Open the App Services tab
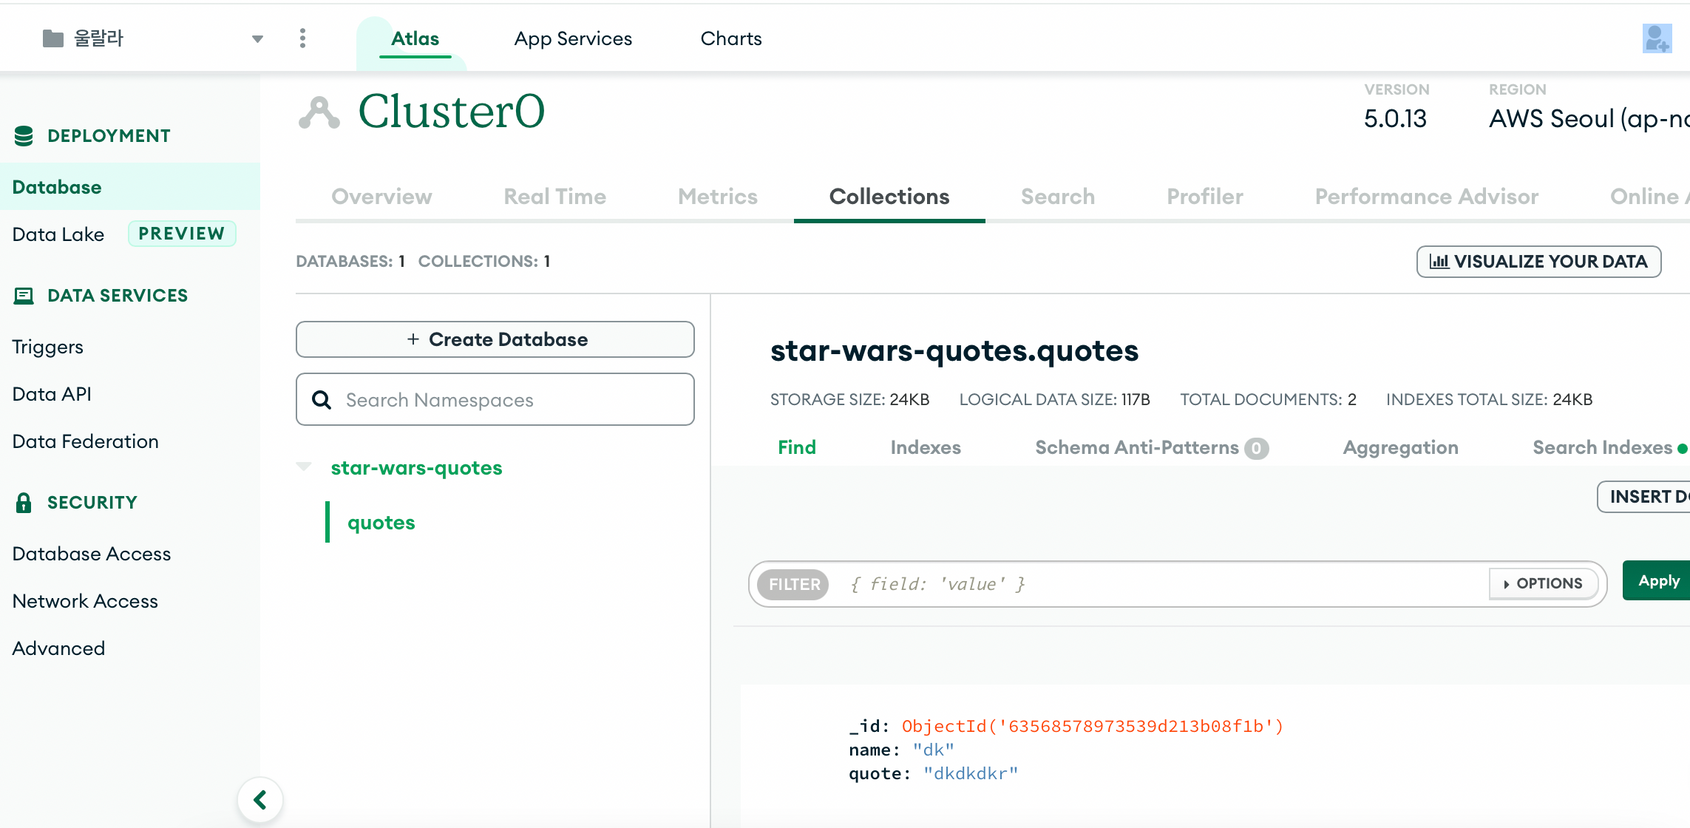This screenshot has width=1690, height=828. coord(573,38)
